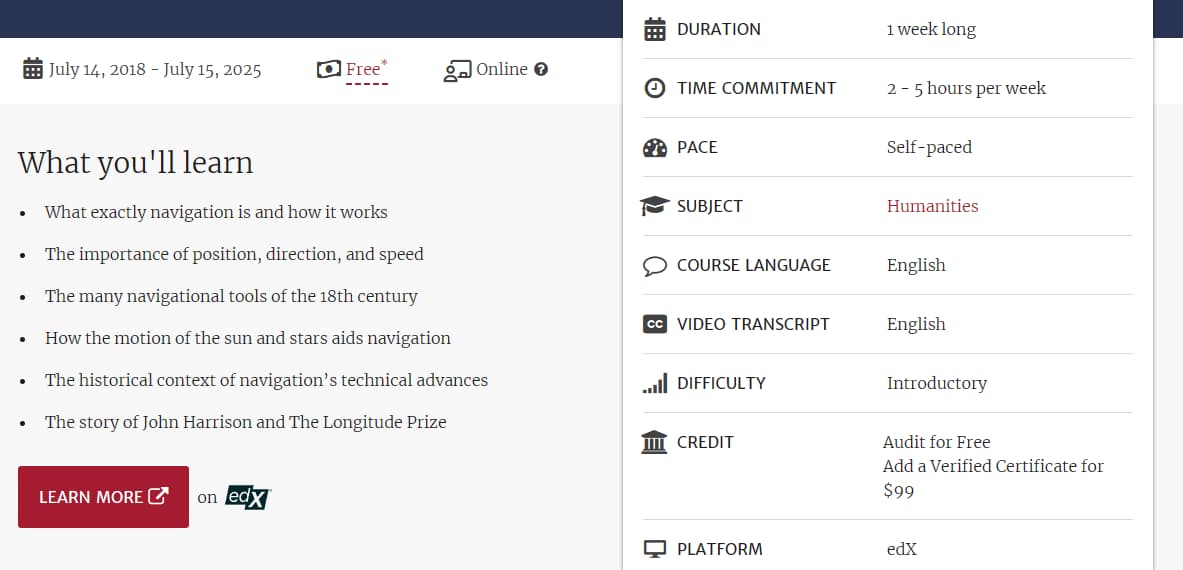Click the Course Language speech bubble icon

(655, 266)
